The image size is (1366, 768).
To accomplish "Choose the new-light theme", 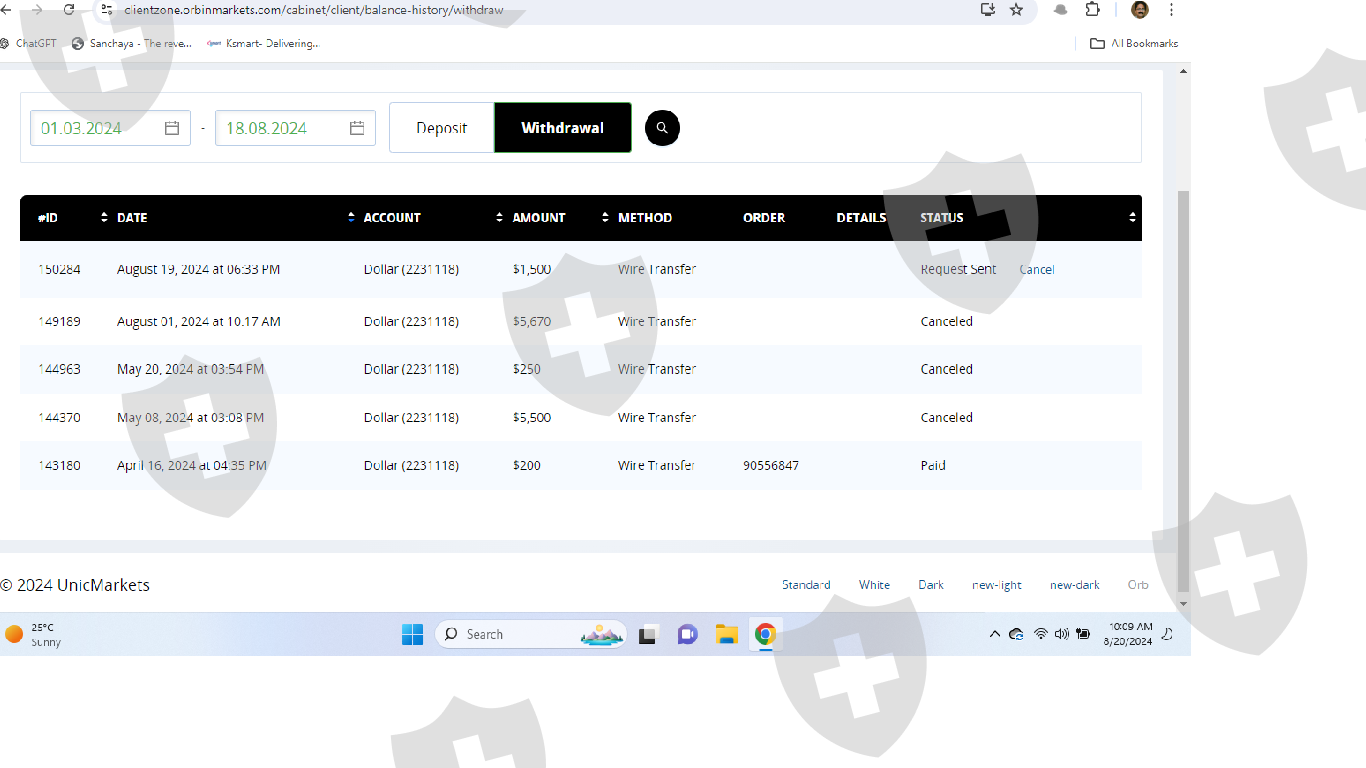I will pos(996,585).
